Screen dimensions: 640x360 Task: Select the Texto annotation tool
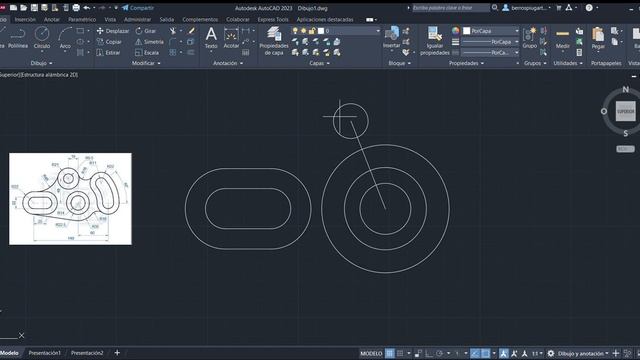[211, 38]
